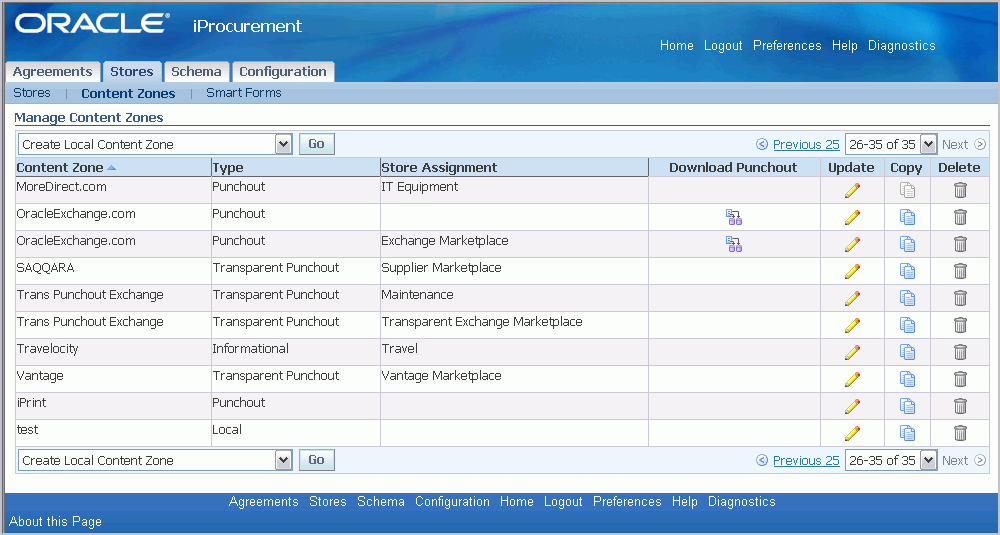
Task: Click Update pencil in the Maintenance row
Action: tap(852, 298)
